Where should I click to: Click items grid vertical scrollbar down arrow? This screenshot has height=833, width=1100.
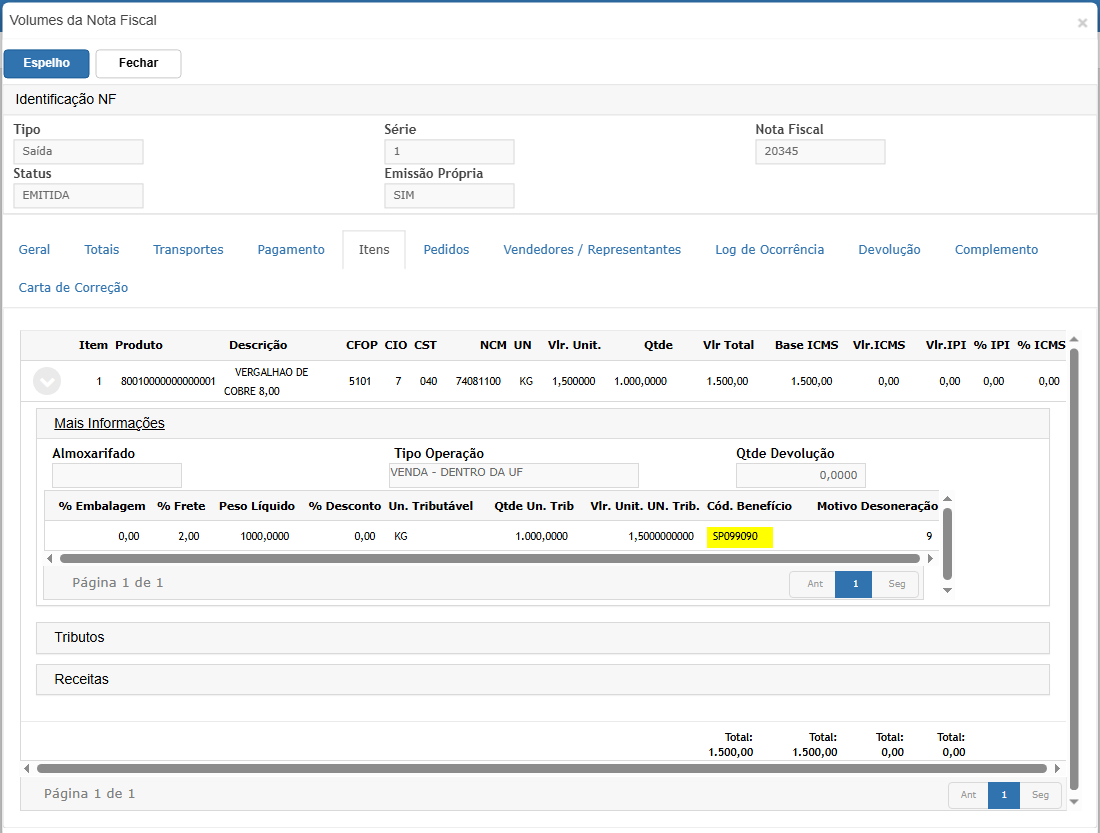coord(1073,801)
